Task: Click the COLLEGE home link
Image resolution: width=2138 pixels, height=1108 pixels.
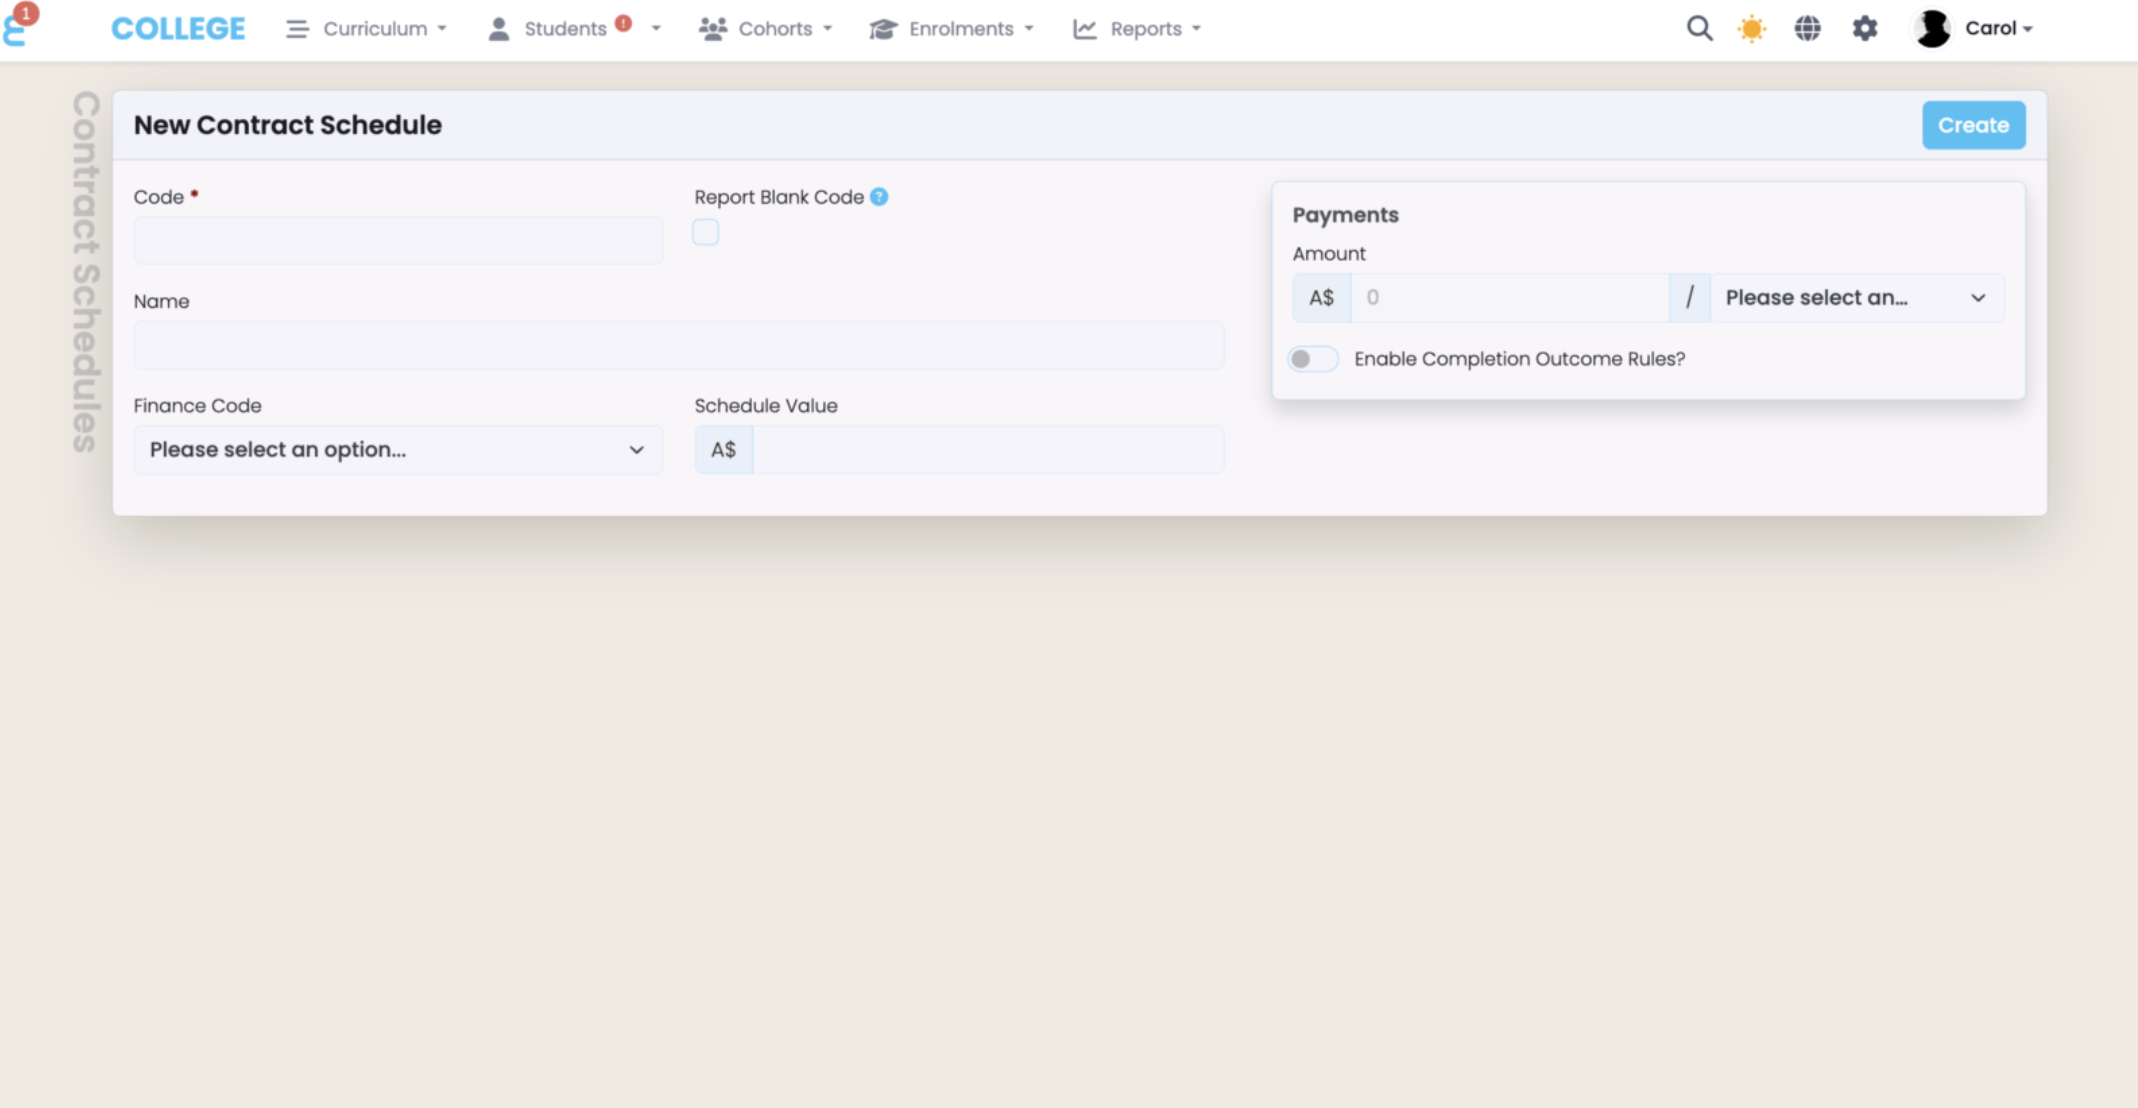Action: 178,29
